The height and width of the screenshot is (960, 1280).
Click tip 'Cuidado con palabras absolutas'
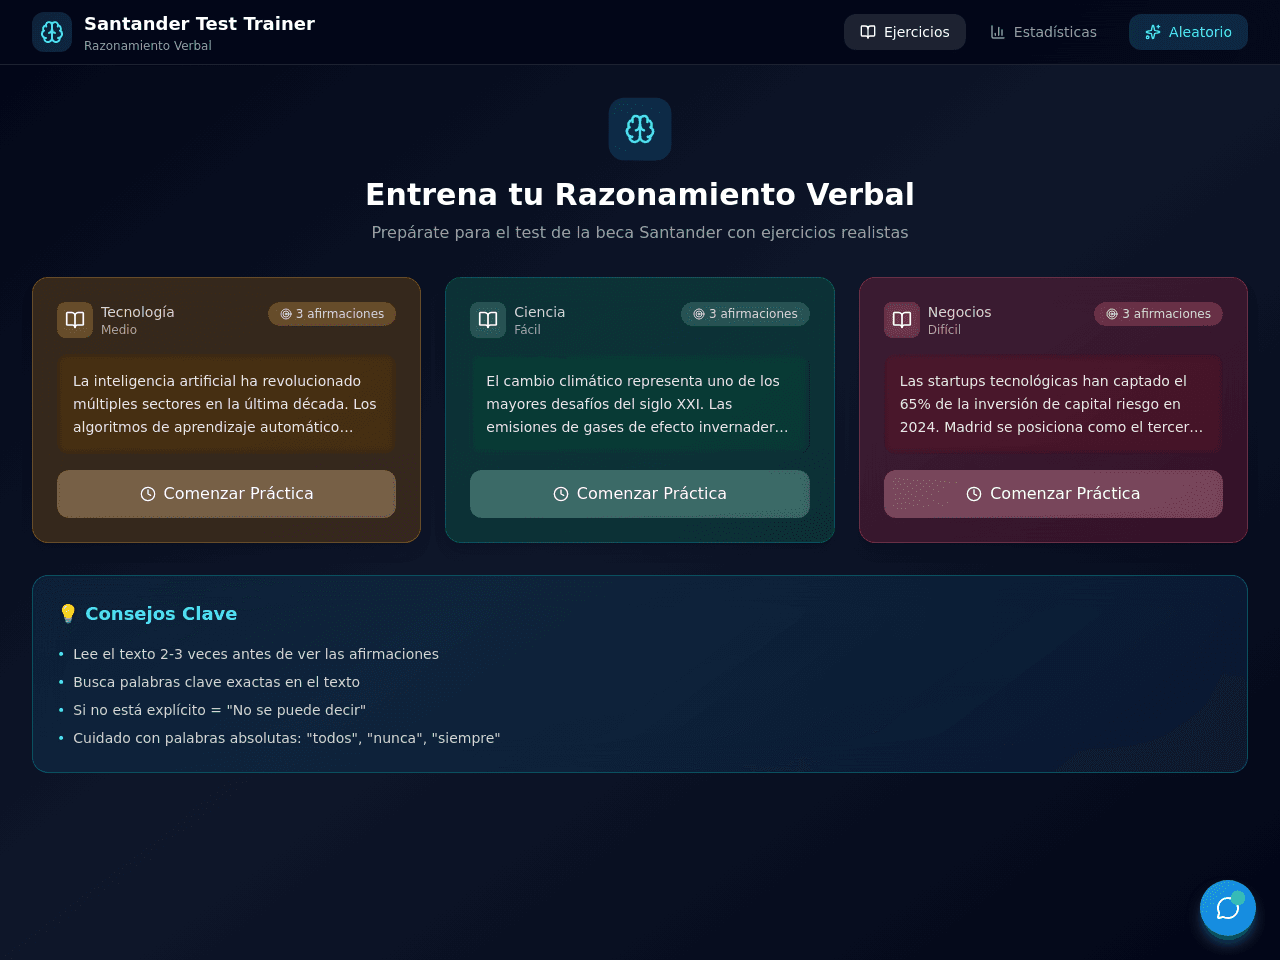click(286, 738)
